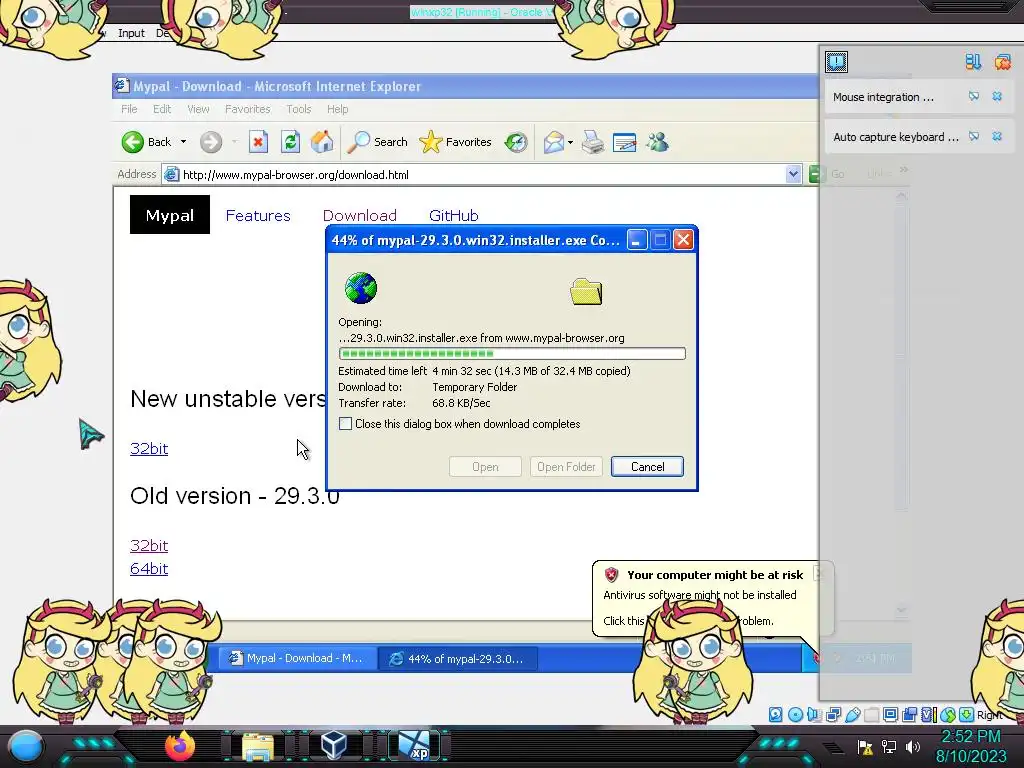
Task: Click the Mypal black logo button
Action: tap(170, 215)
